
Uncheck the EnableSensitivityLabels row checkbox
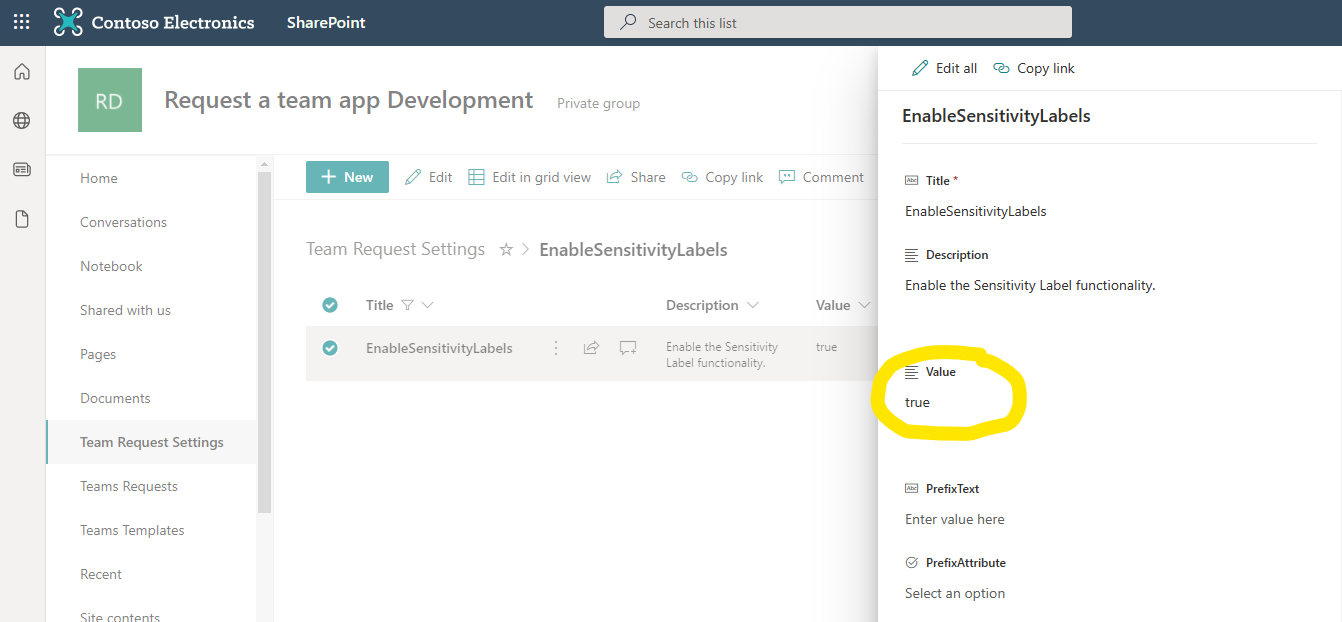tap(330, 348)
